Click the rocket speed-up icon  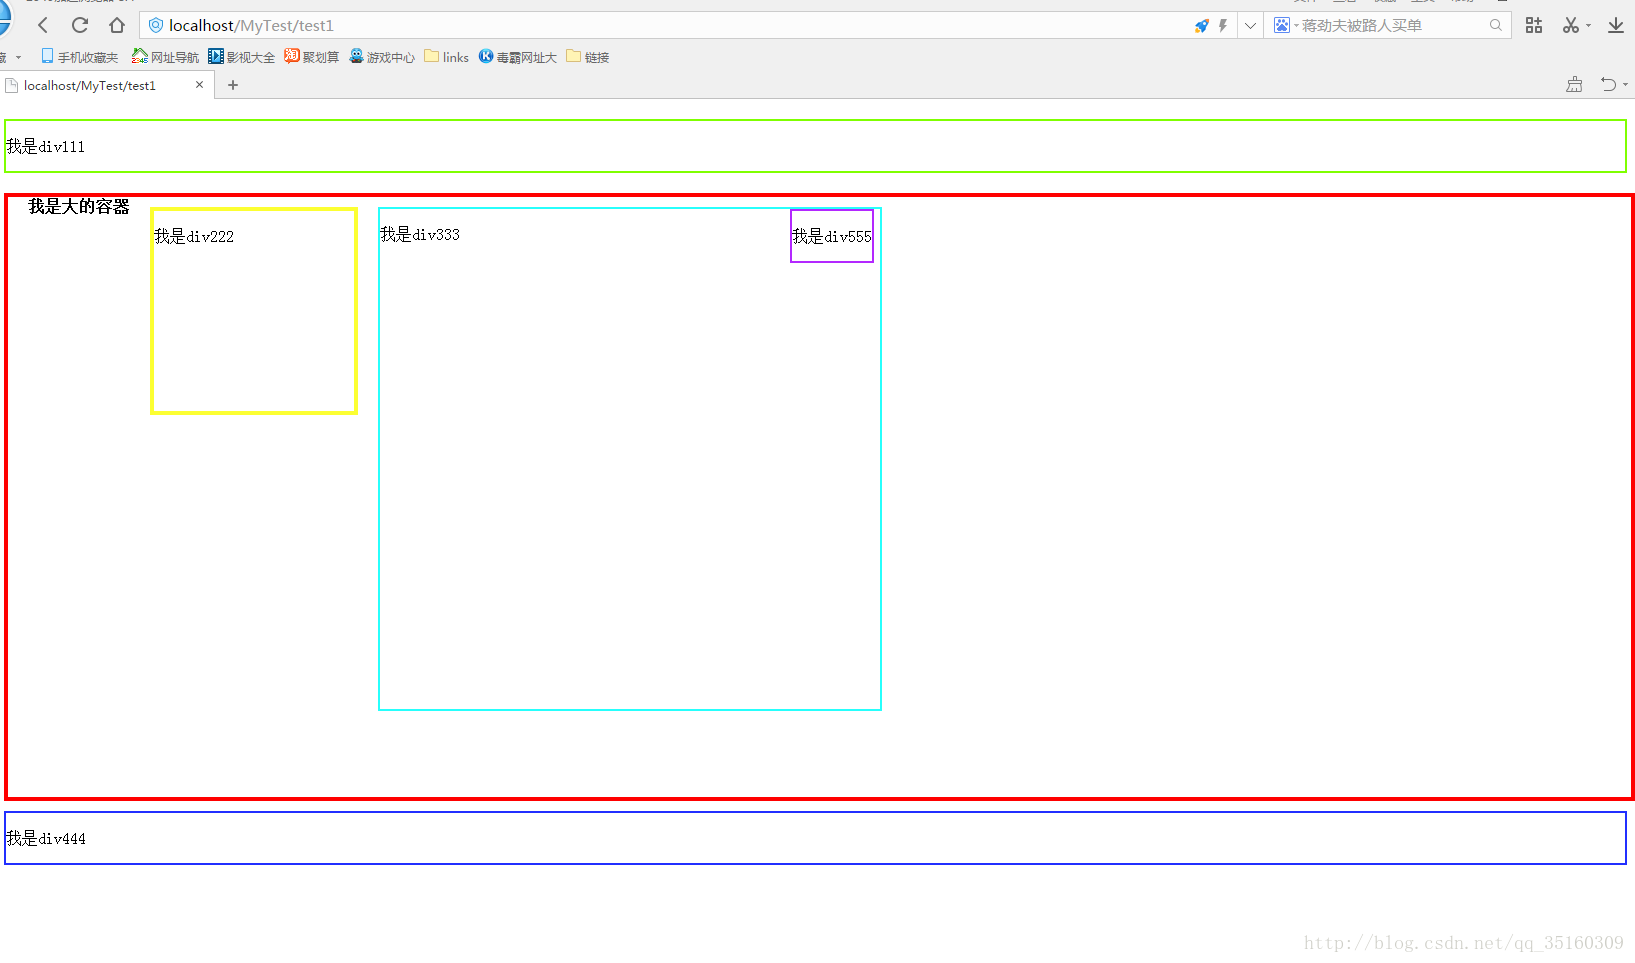coord(1201,25)
